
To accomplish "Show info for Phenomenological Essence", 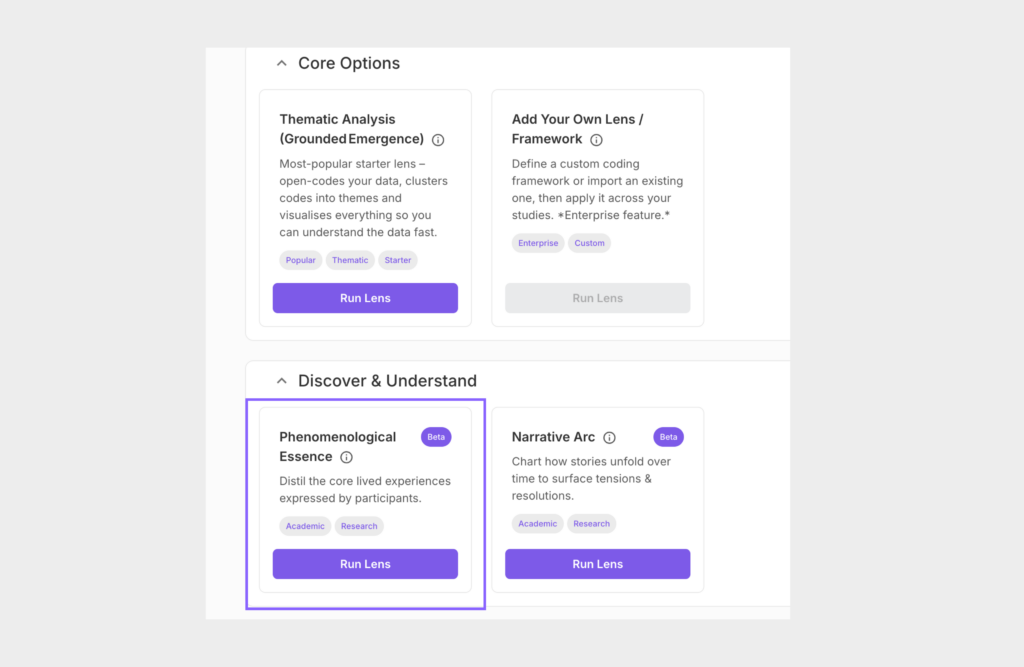I will click(347, 458).
